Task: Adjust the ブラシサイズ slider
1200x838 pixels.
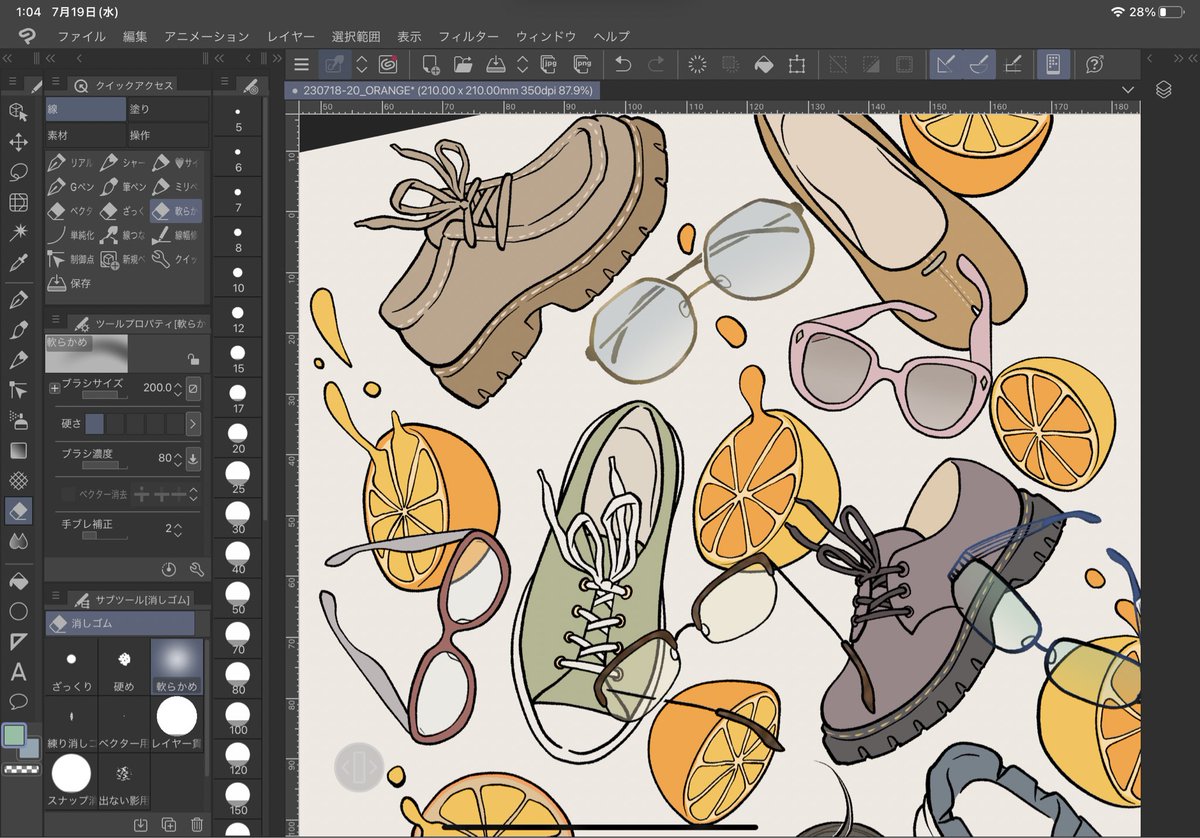Action: pos(105,396)
